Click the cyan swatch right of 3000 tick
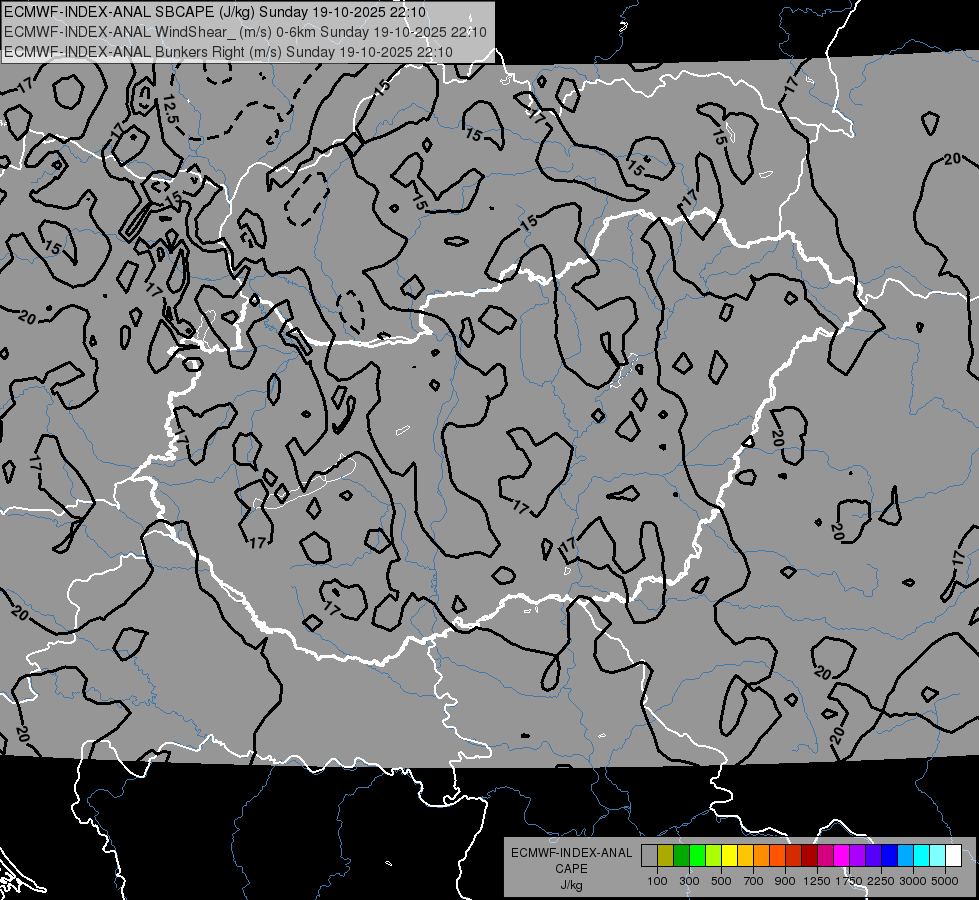 click(x=922, y=856)
